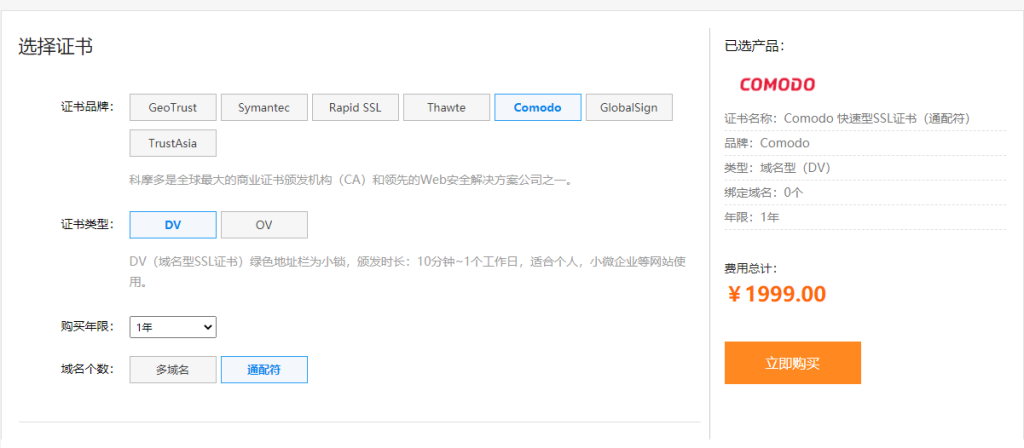Screen dimensions: 1024x448
Task: Pick the Thawte brand button
Action: tap(446, 108)
